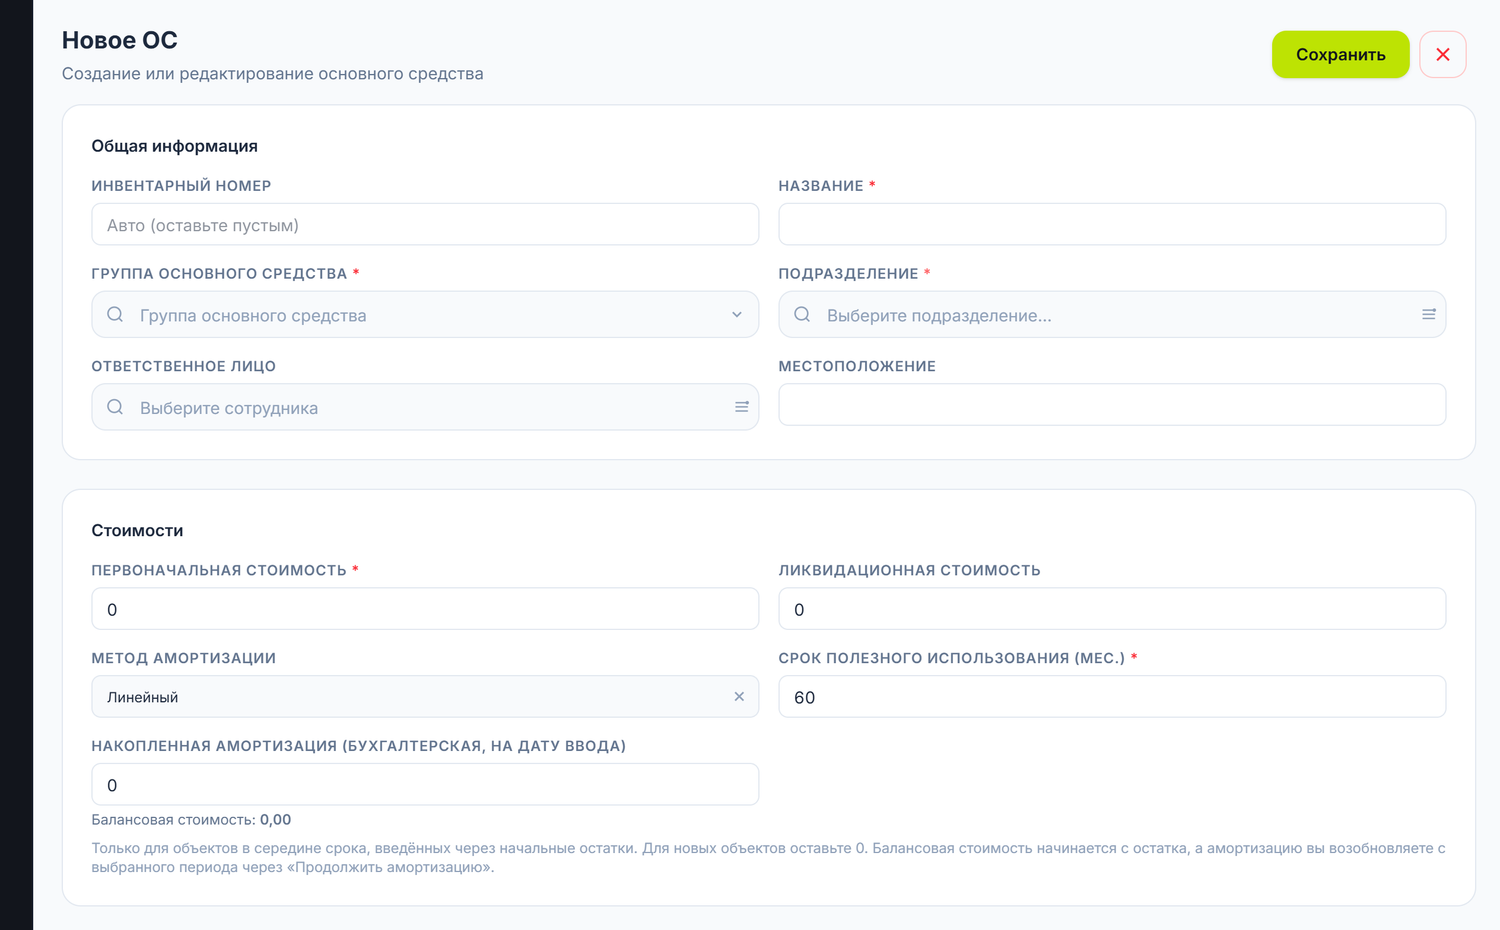The width and height of the screenshot is (1500, 930).
Task: Click the hint text about начальные остатки
Action: point(768,857)
